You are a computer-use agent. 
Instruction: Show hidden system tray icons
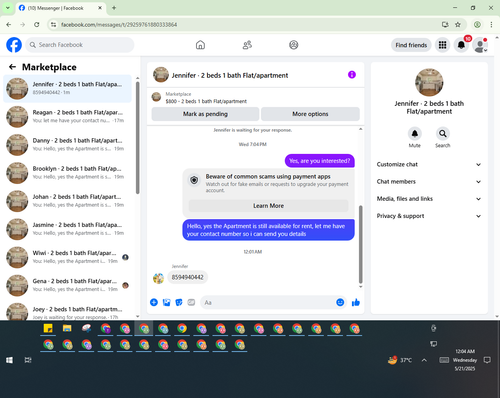tap(424, 360)
